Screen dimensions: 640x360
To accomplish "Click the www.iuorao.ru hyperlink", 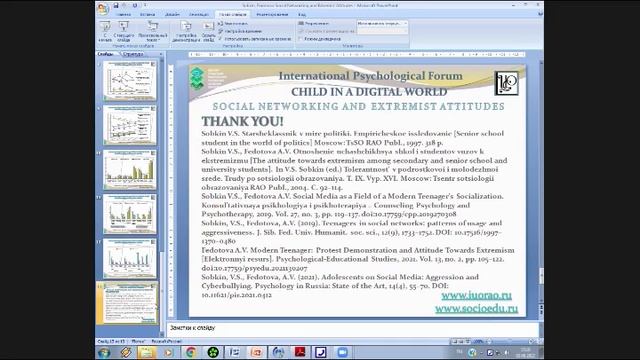I will (476, 295).
